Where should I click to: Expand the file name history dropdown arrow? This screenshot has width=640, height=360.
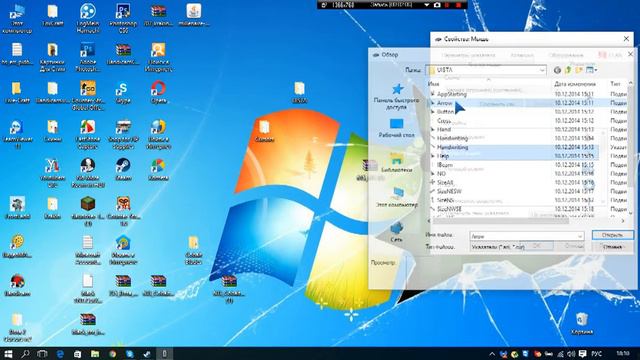pyautogui.click(x=580, y=236)
